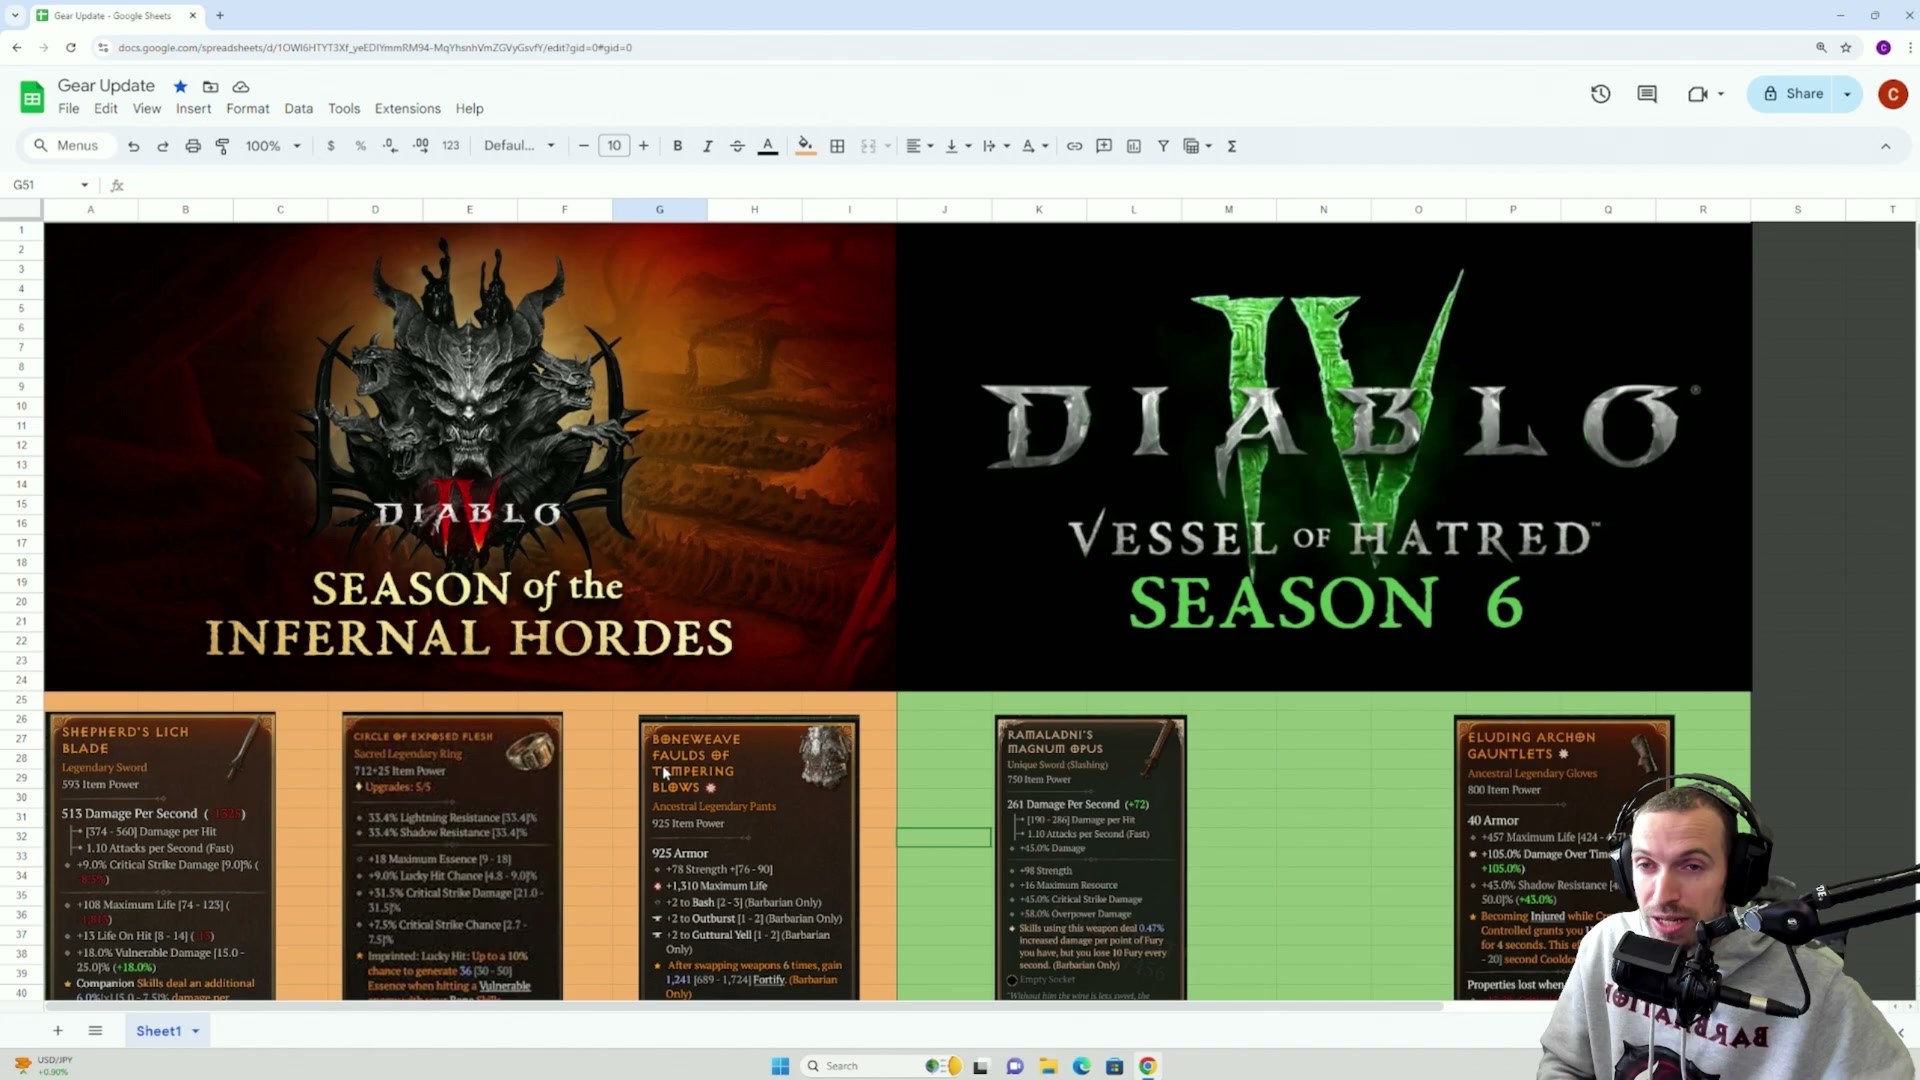Format as percent icon
The image size is (1920, 1080).
click(361, 146)
